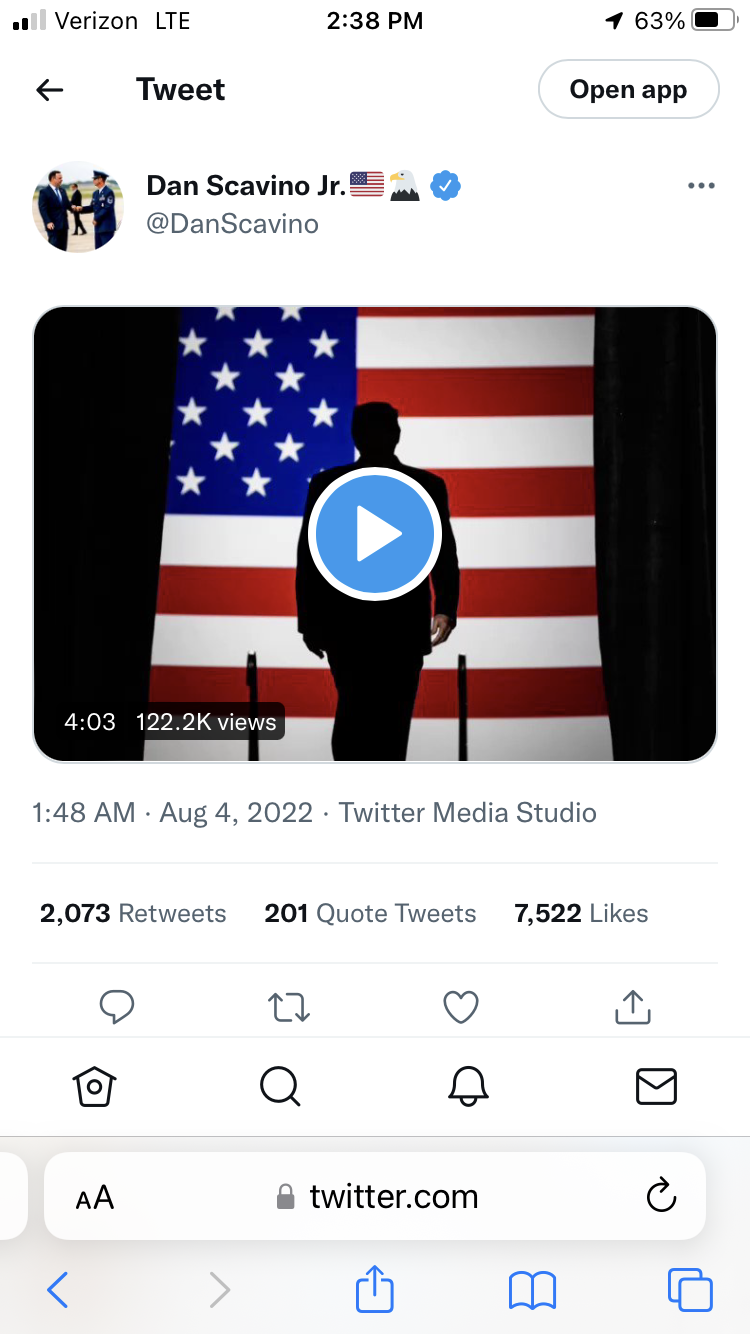Tap the Safari AA text size menu
The width and height of the screenshot is (750, 1334).
[95, 1197]
